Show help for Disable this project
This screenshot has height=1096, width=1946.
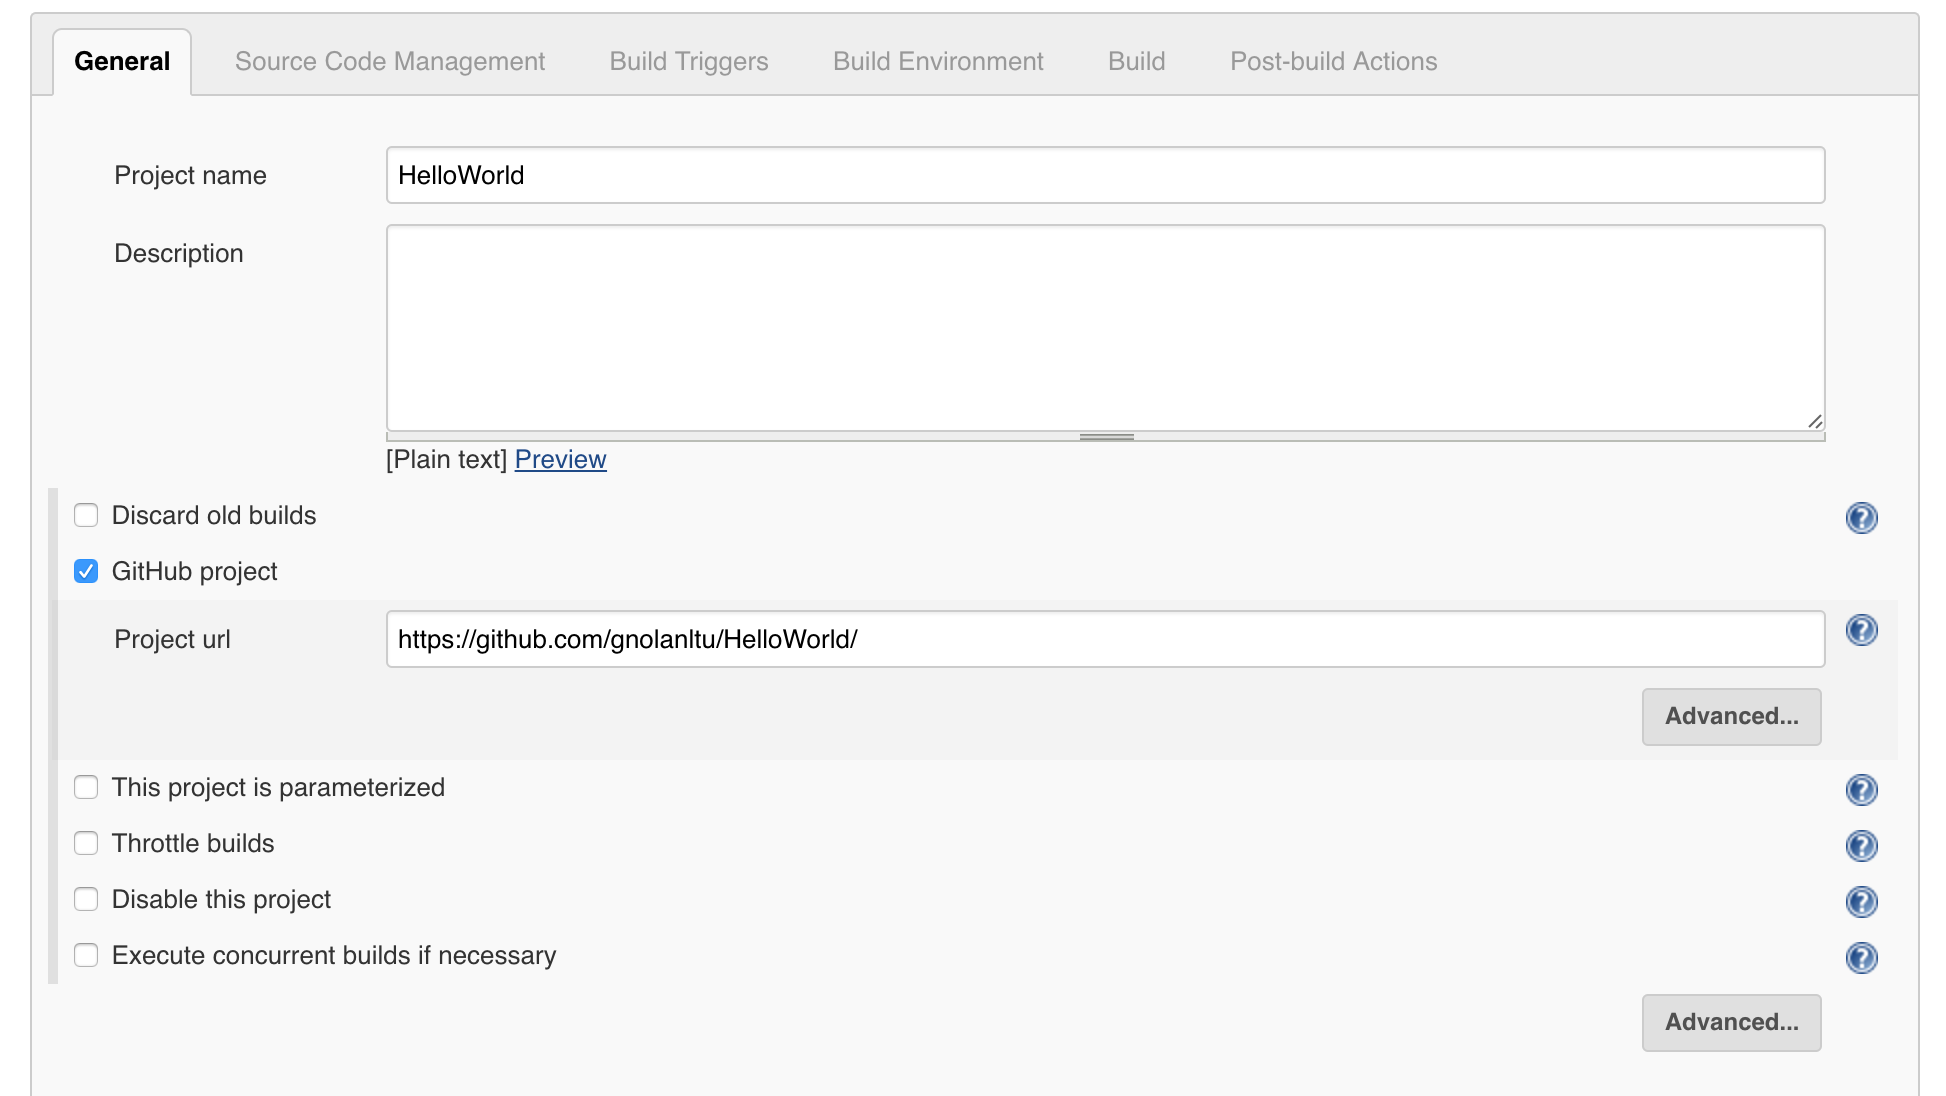click(x=1860, y=902)
